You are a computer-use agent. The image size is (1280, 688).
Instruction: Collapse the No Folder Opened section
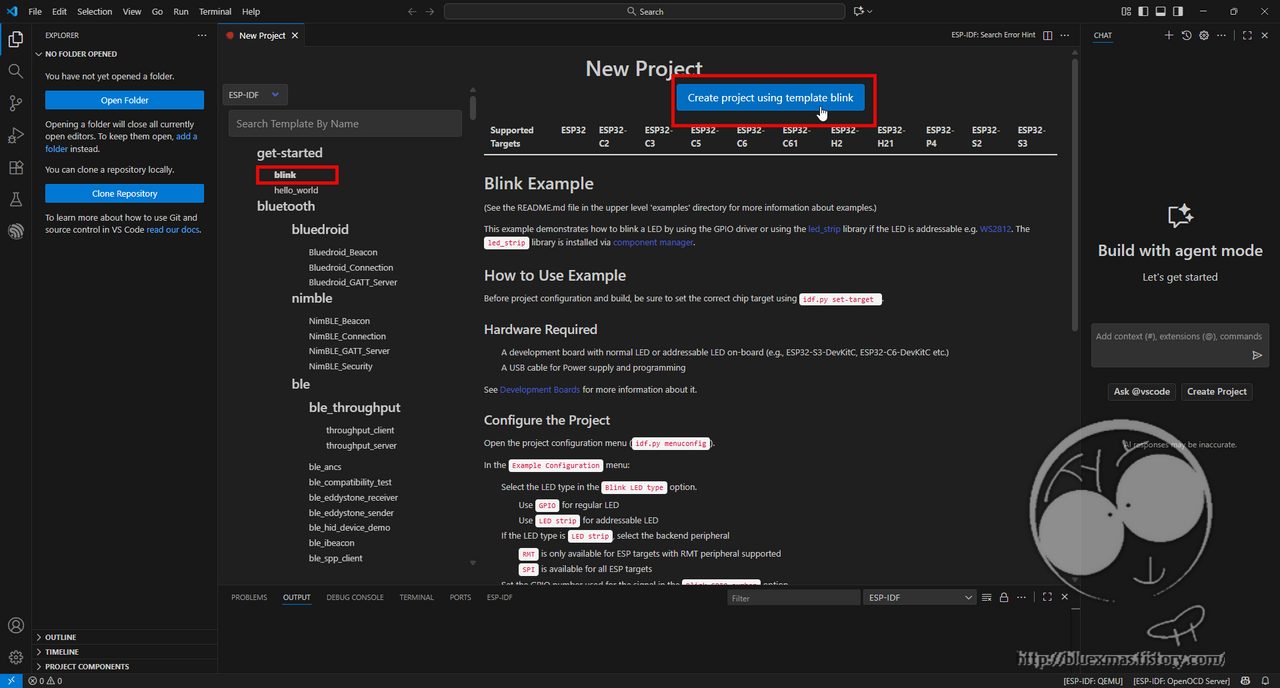pyautogui.click(x=124, y=54)
